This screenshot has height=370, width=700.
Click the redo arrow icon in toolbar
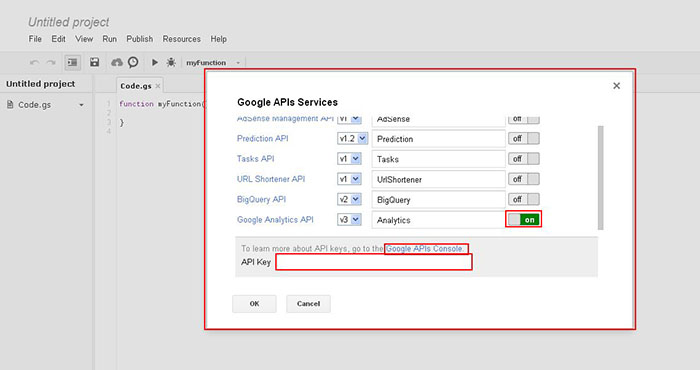point(51,62)
